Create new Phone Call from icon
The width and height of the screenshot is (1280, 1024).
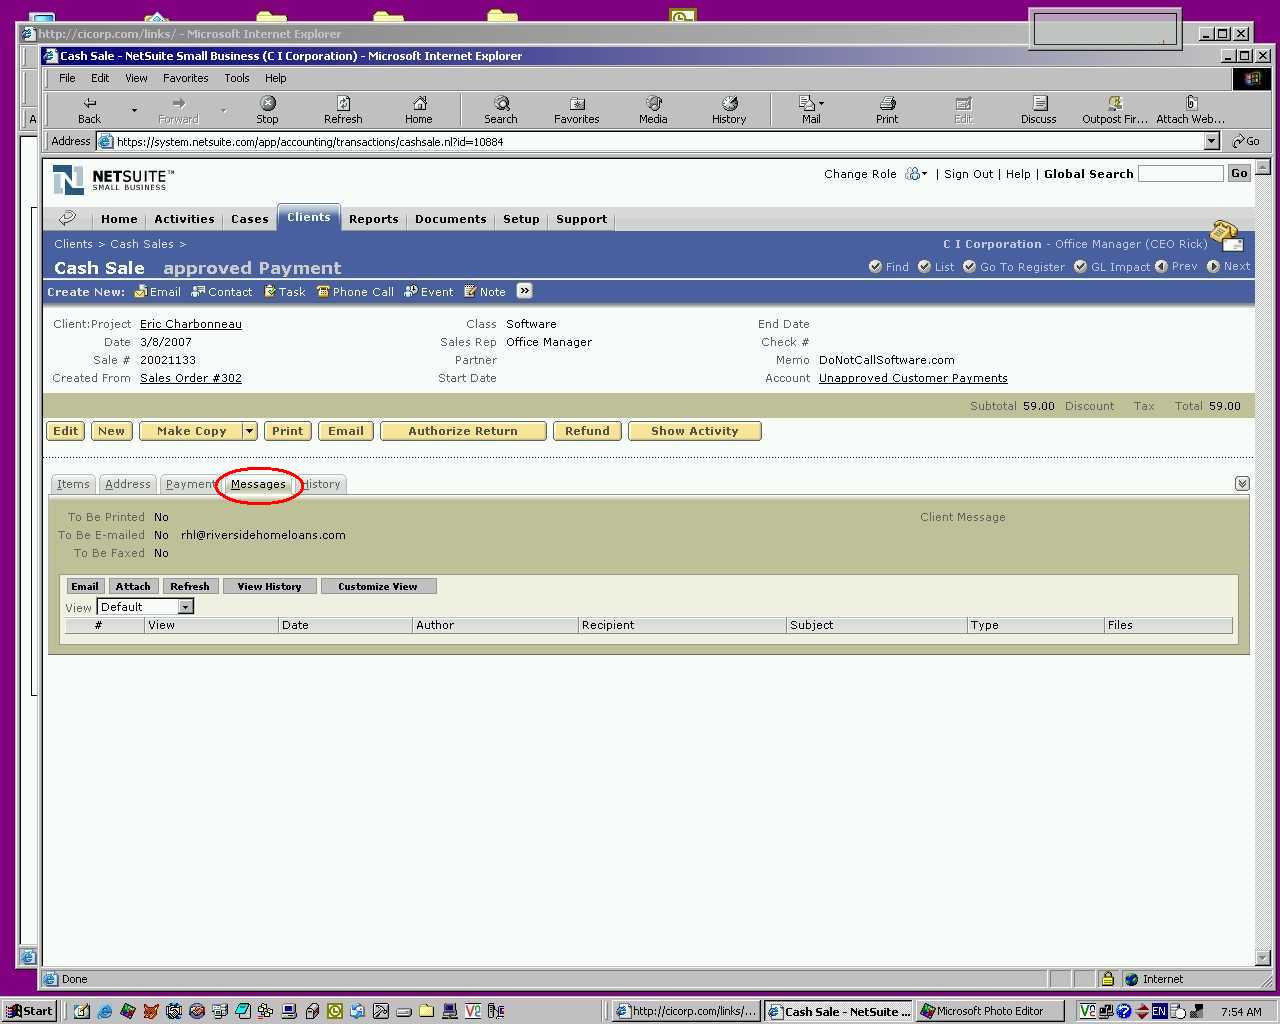tap(323, 292)
